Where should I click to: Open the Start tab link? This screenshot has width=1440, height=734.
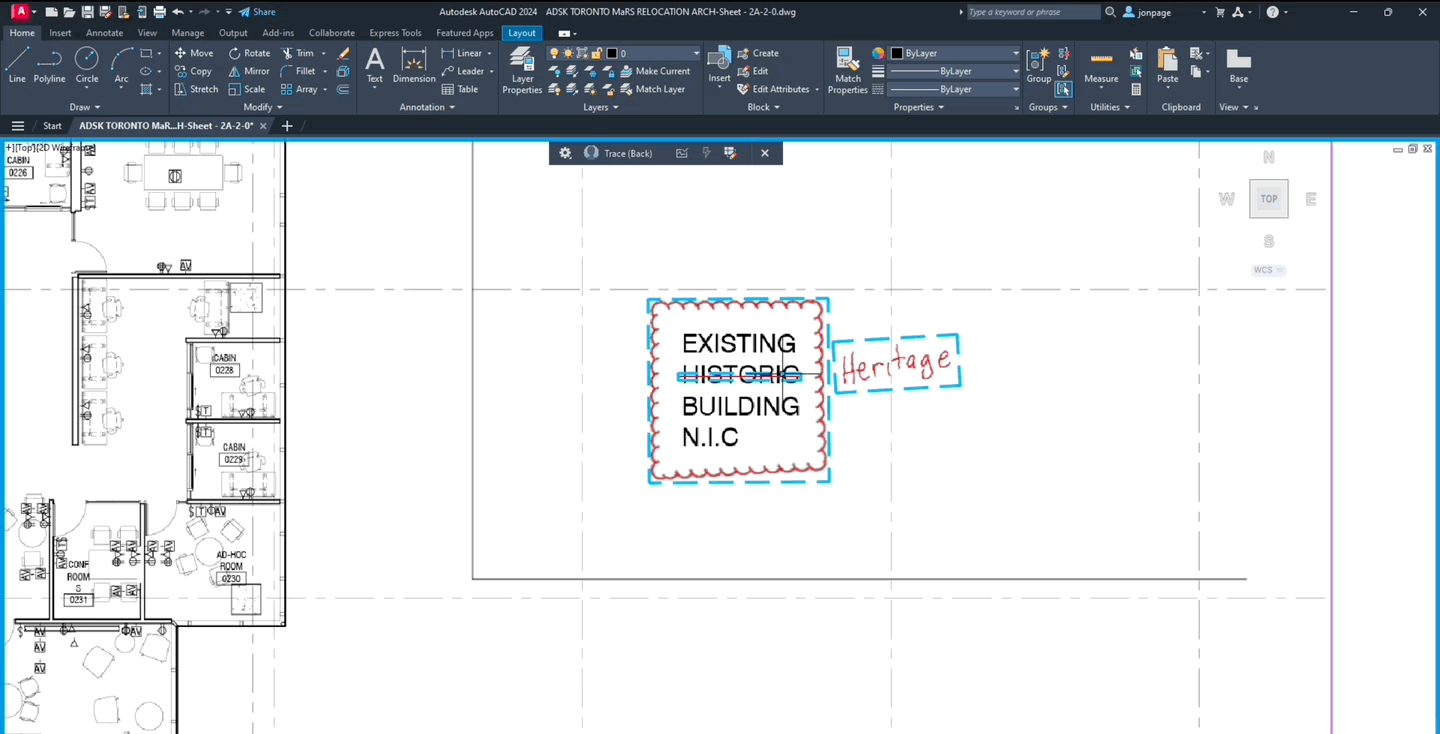[51, 125]
